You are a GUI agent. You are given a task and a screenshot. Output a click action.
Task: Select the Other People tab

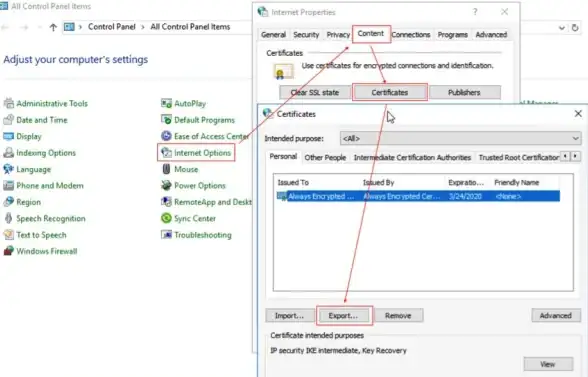325,158
